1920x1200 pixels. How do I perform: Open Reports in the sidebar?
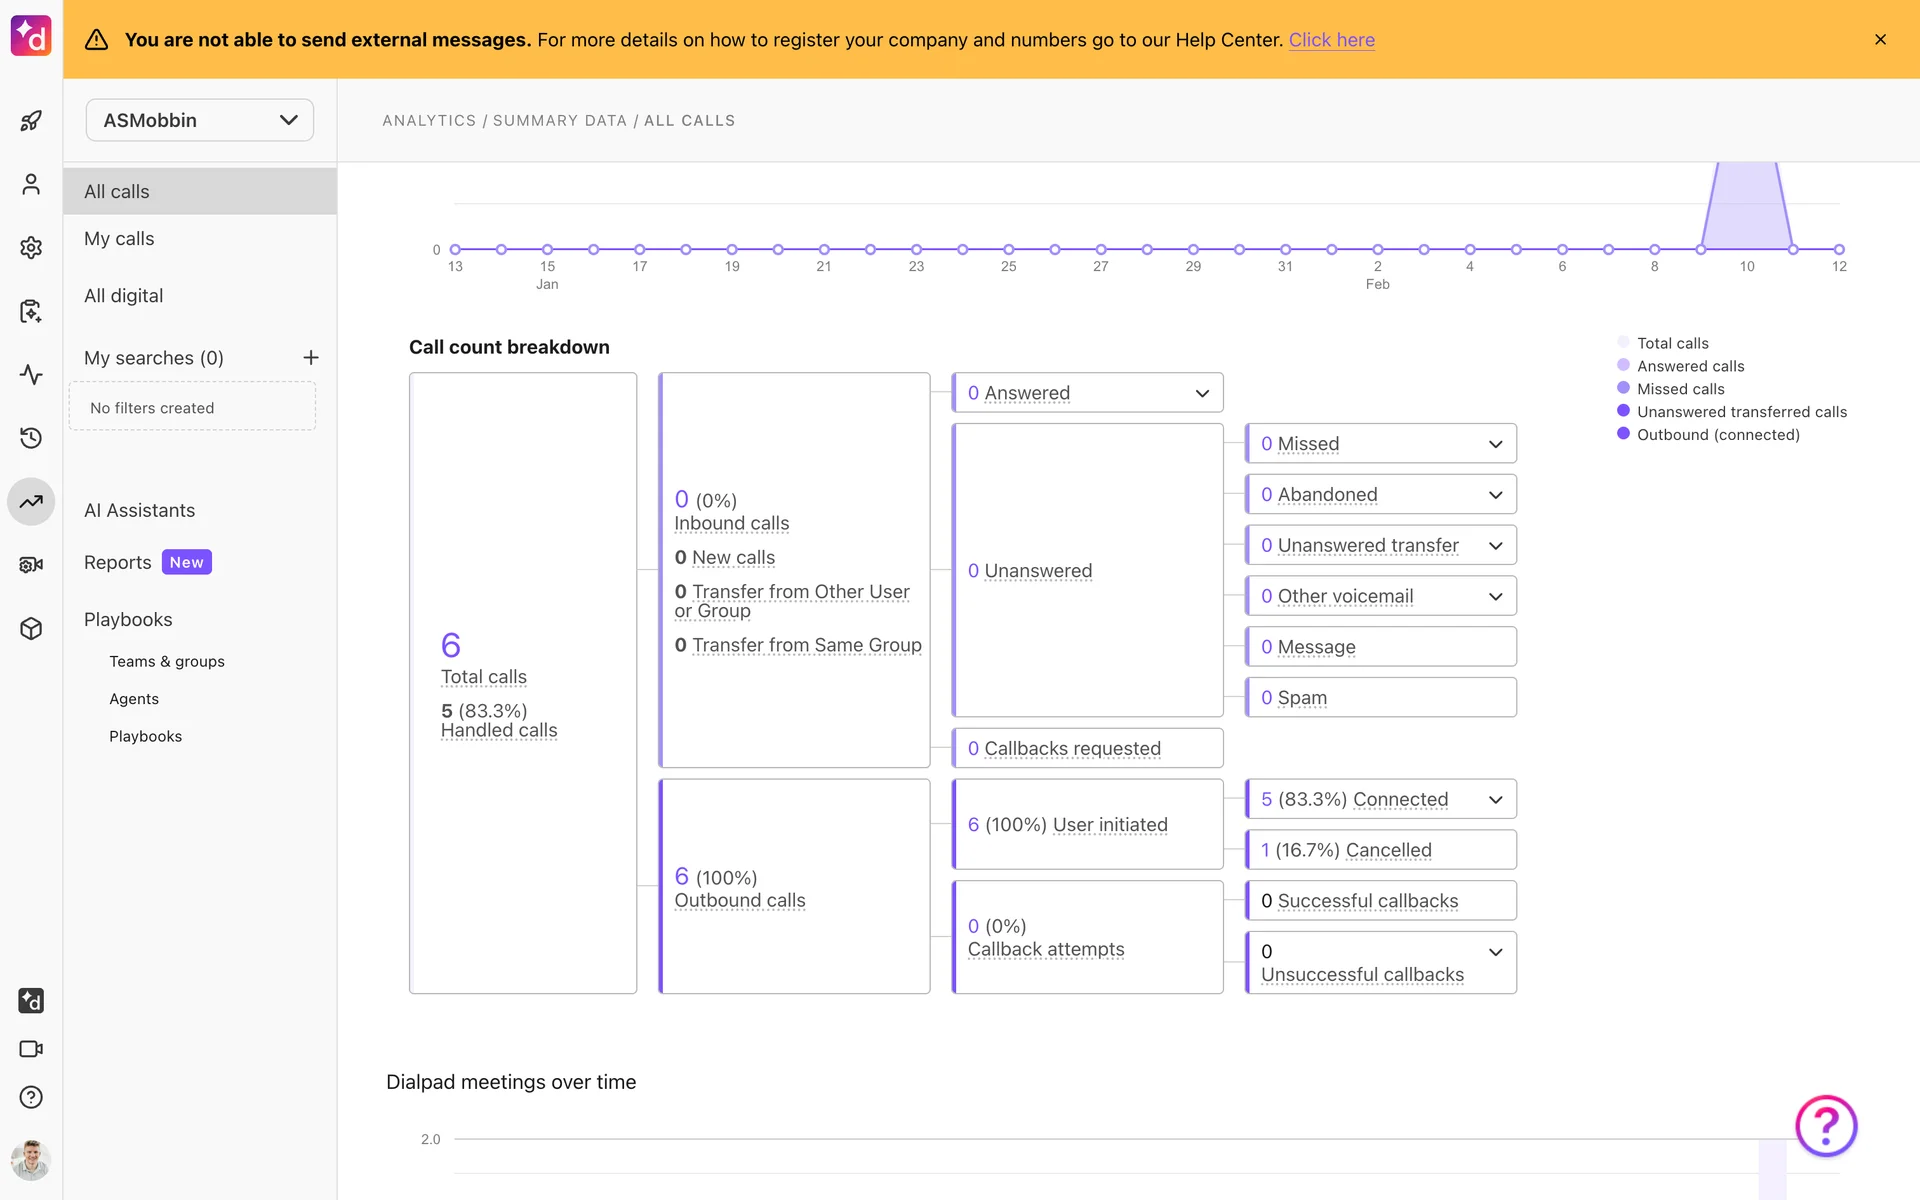[118, 562]
